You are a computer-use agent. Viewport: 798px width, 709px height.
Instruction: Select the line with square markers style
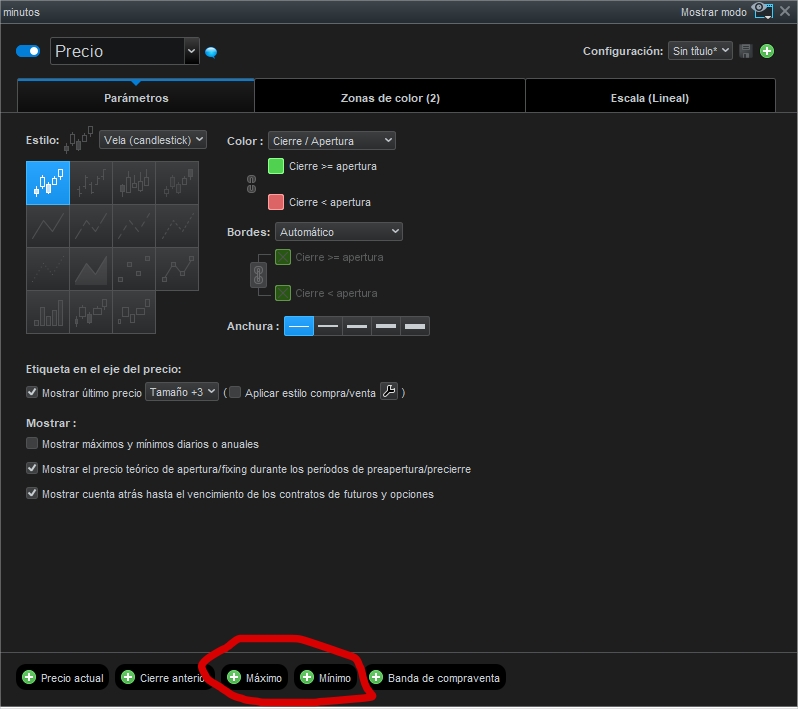click(x=177, y=269)
